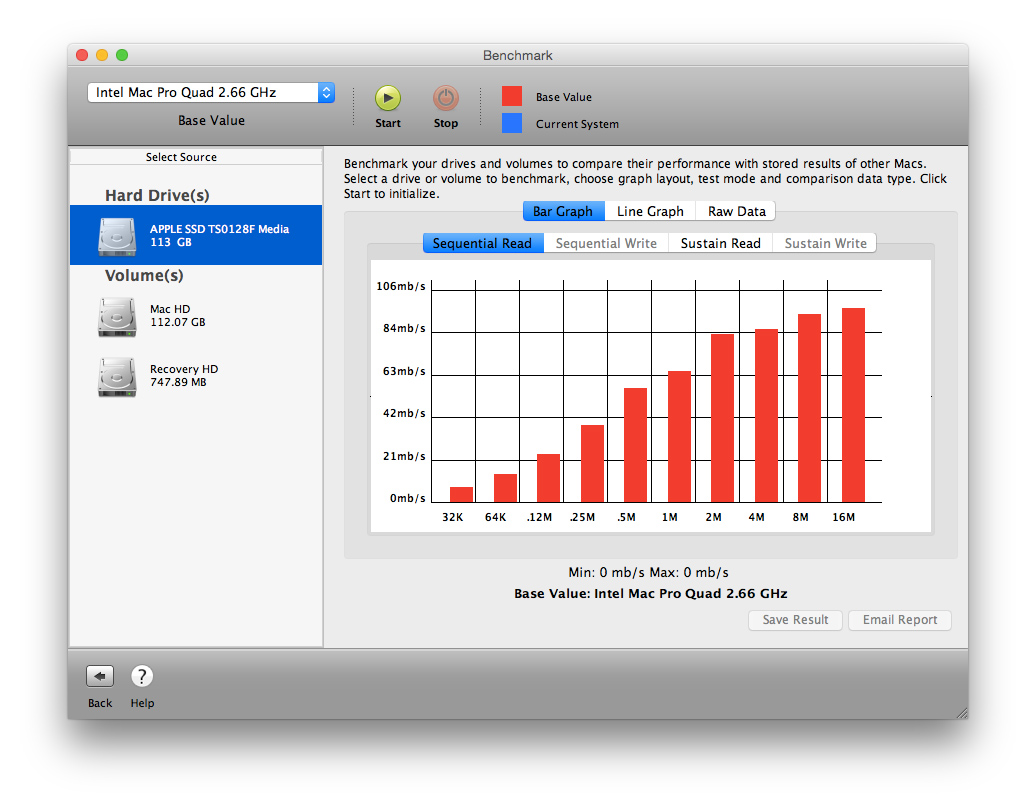This screenshot has width=1036, height=811.
Task: Go back using the Back arrow icon
Action: [100, 676]
